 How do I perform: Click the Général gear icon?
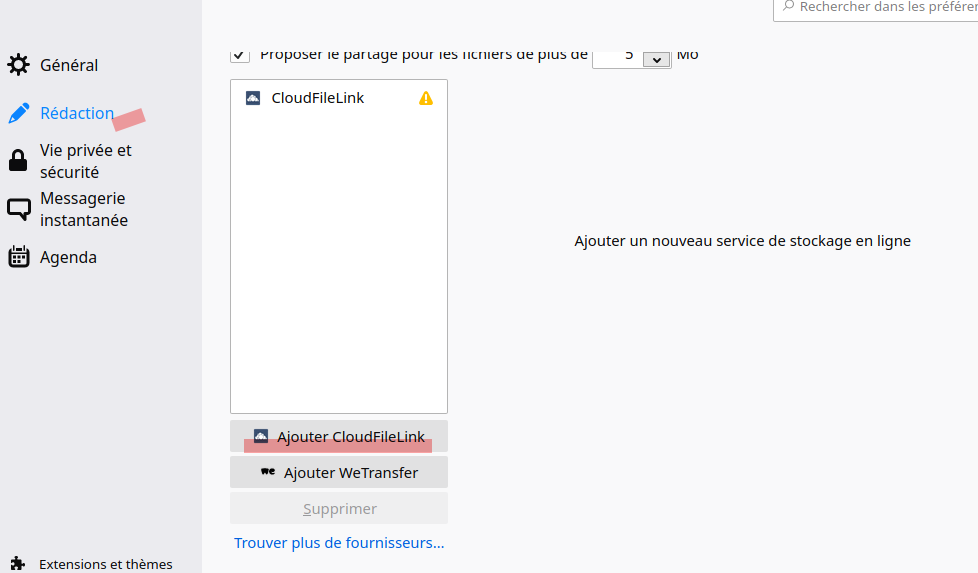coord(18,65)
